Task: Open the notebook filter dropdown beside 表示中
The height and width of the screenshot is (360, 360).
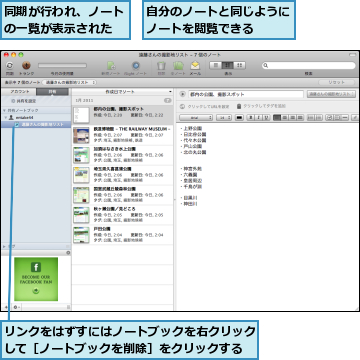Action: point(69,82)
